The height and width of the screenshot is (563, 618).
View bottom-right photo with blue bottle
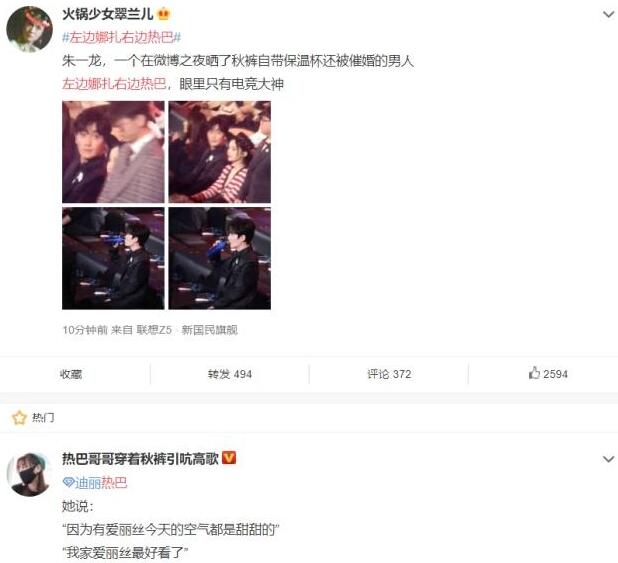220,258
